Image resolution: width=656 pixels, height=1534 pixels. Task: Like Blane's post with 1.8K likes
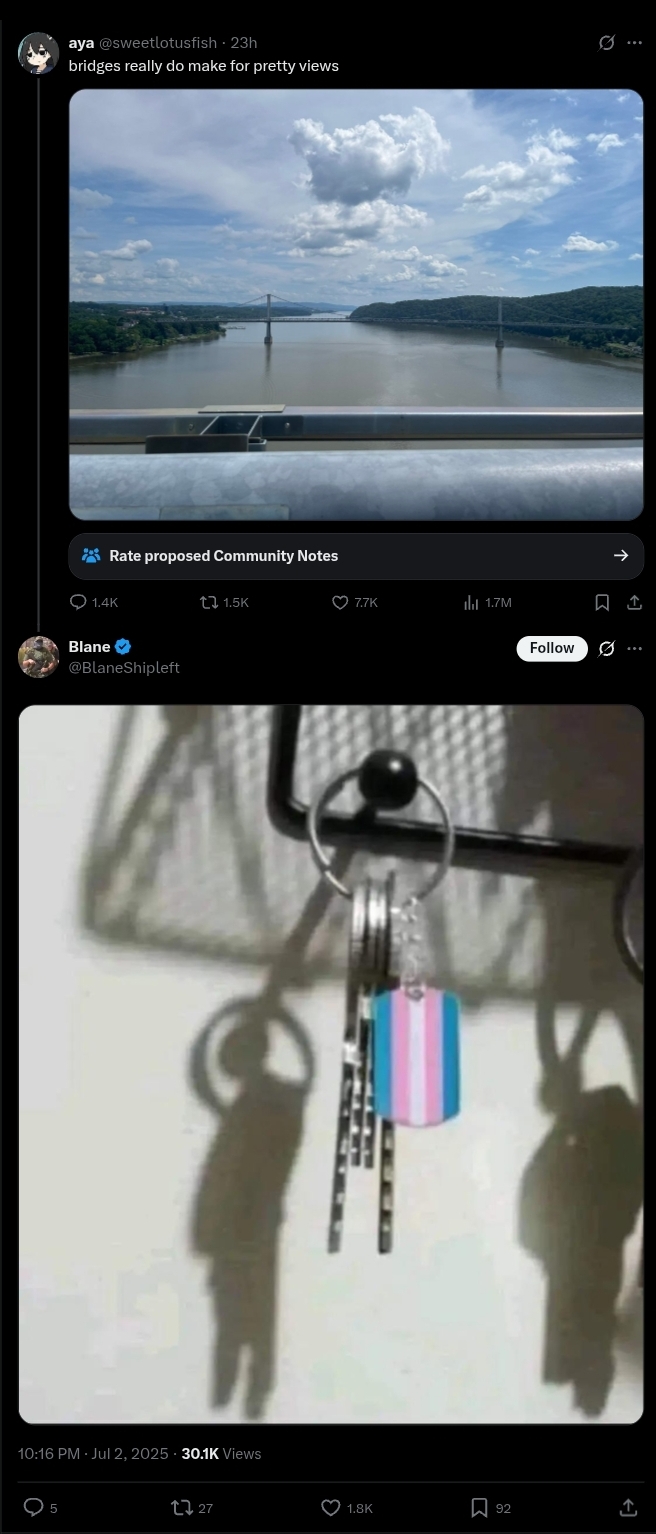[331, 1508]
